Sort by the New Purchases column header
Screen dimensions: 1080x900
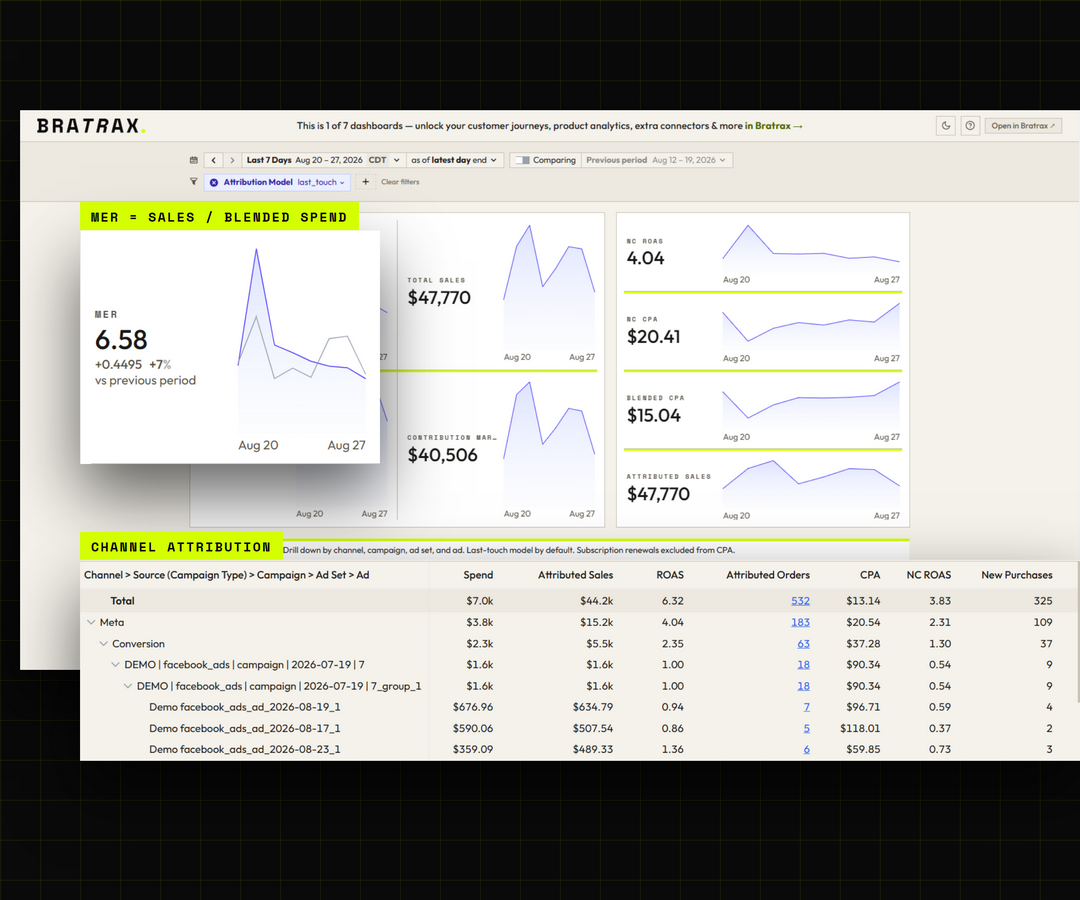click(1017, 575)
